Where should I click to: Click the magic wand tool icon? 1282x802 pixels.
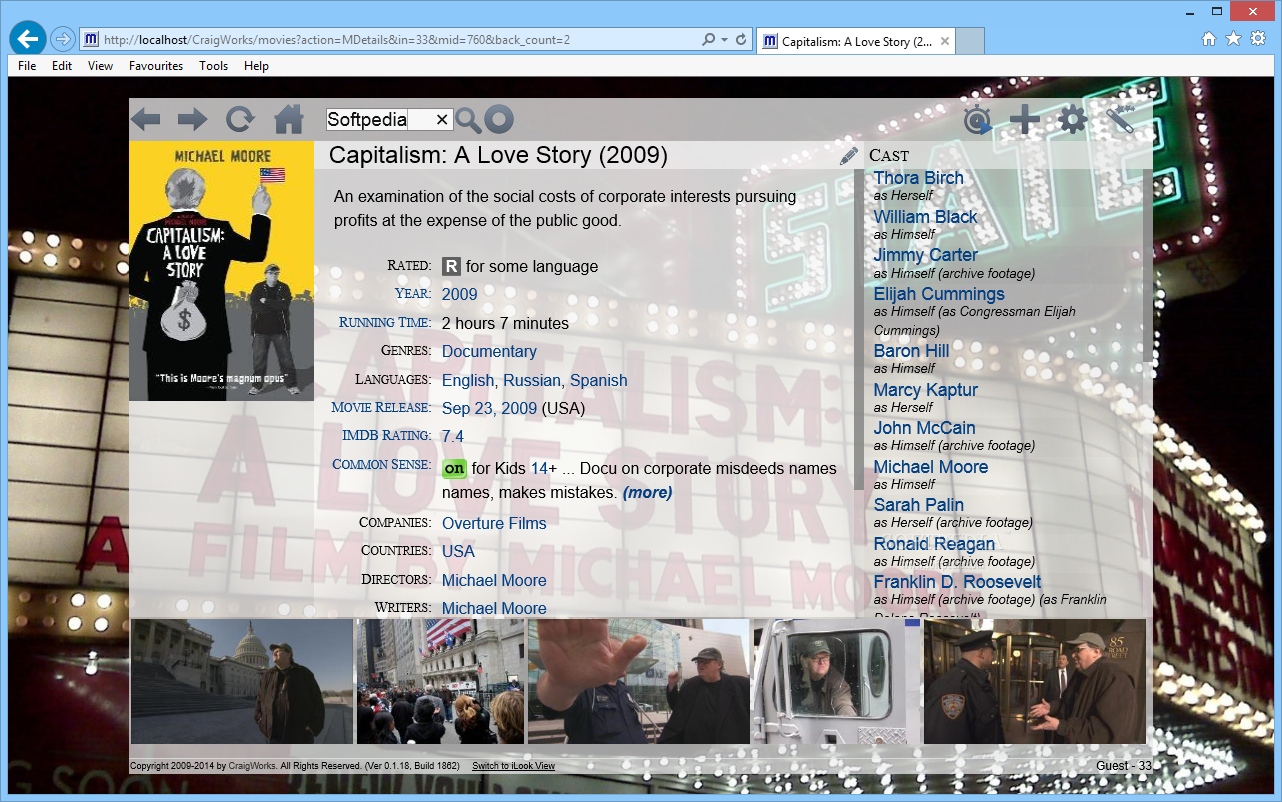tap(1120, 120)
